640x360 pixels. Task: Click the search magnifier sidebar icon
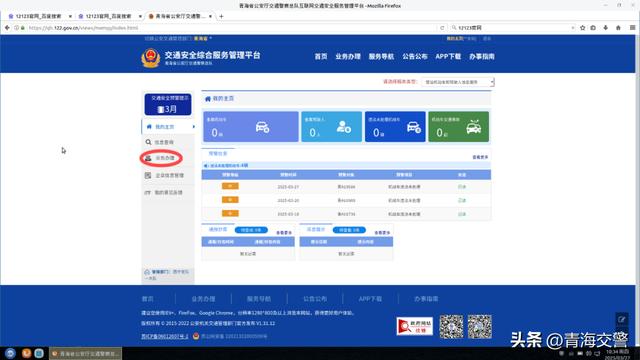pos(148,142)
